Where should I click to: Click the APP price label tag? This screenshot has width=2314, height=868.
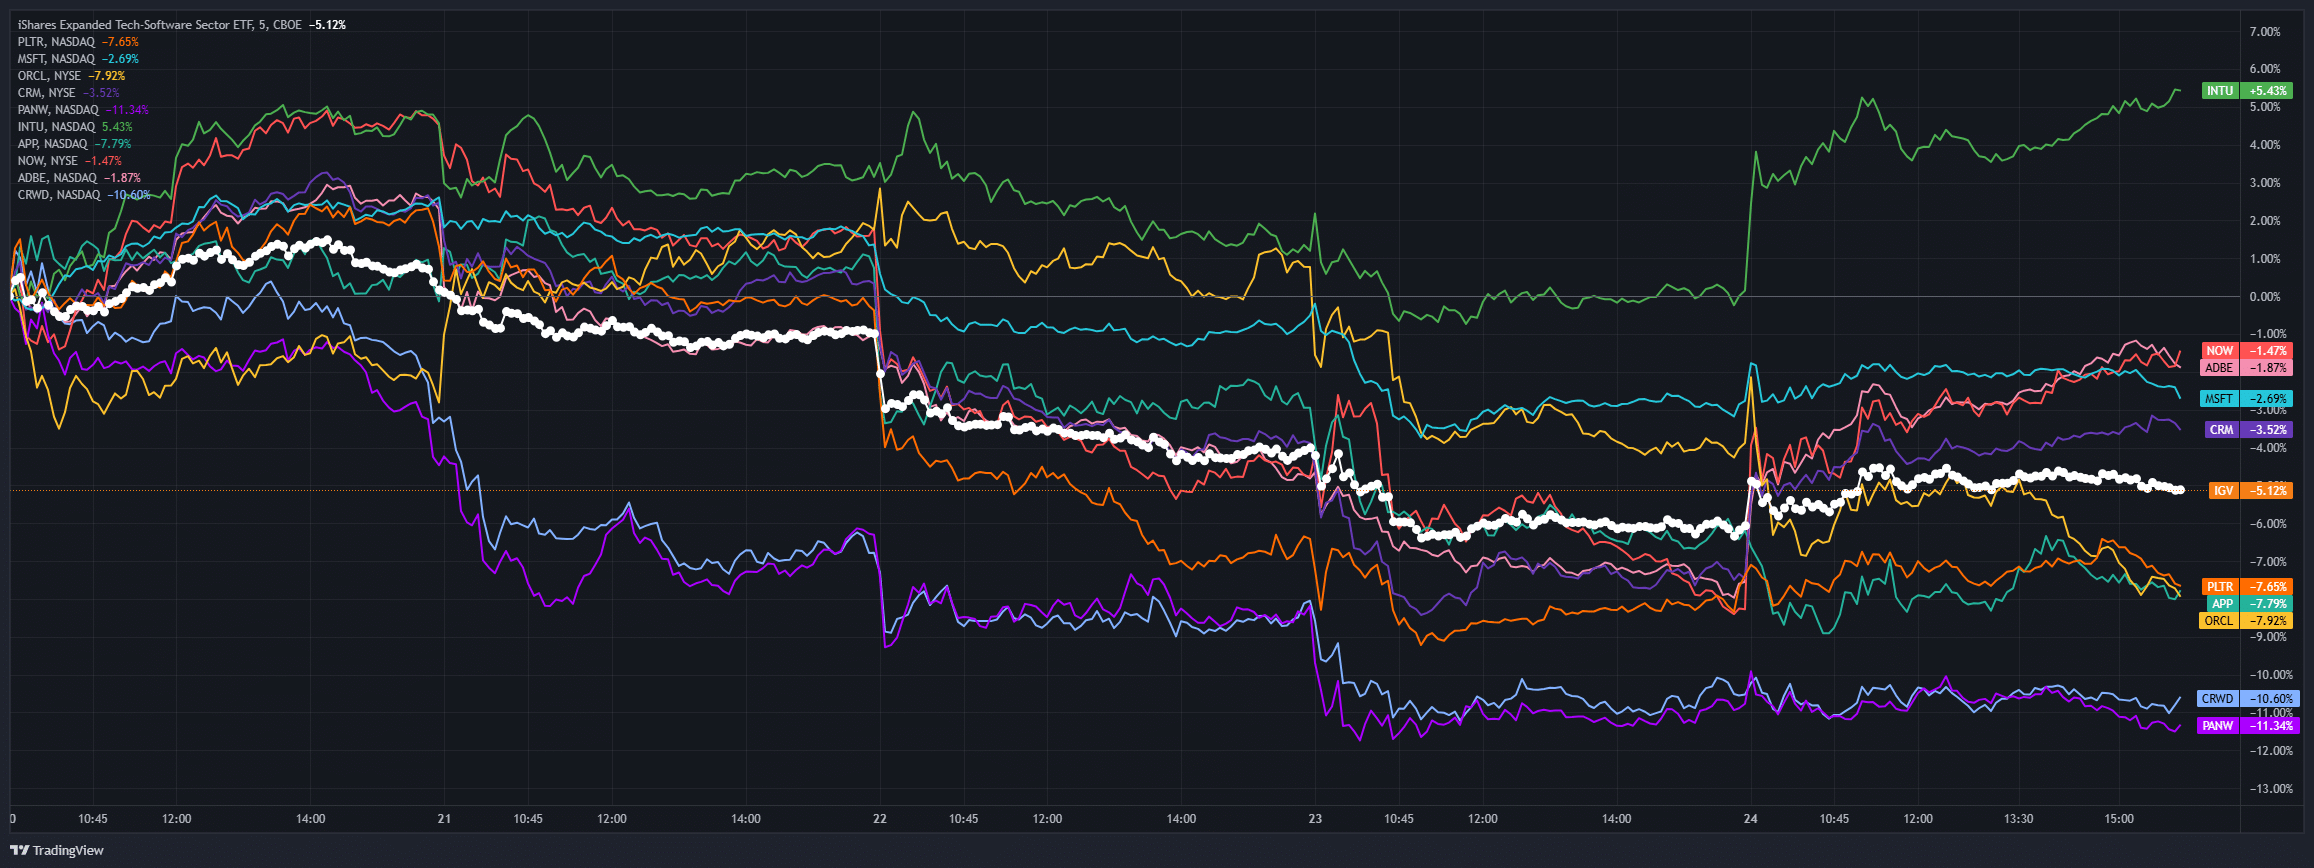click(2248, 604)
